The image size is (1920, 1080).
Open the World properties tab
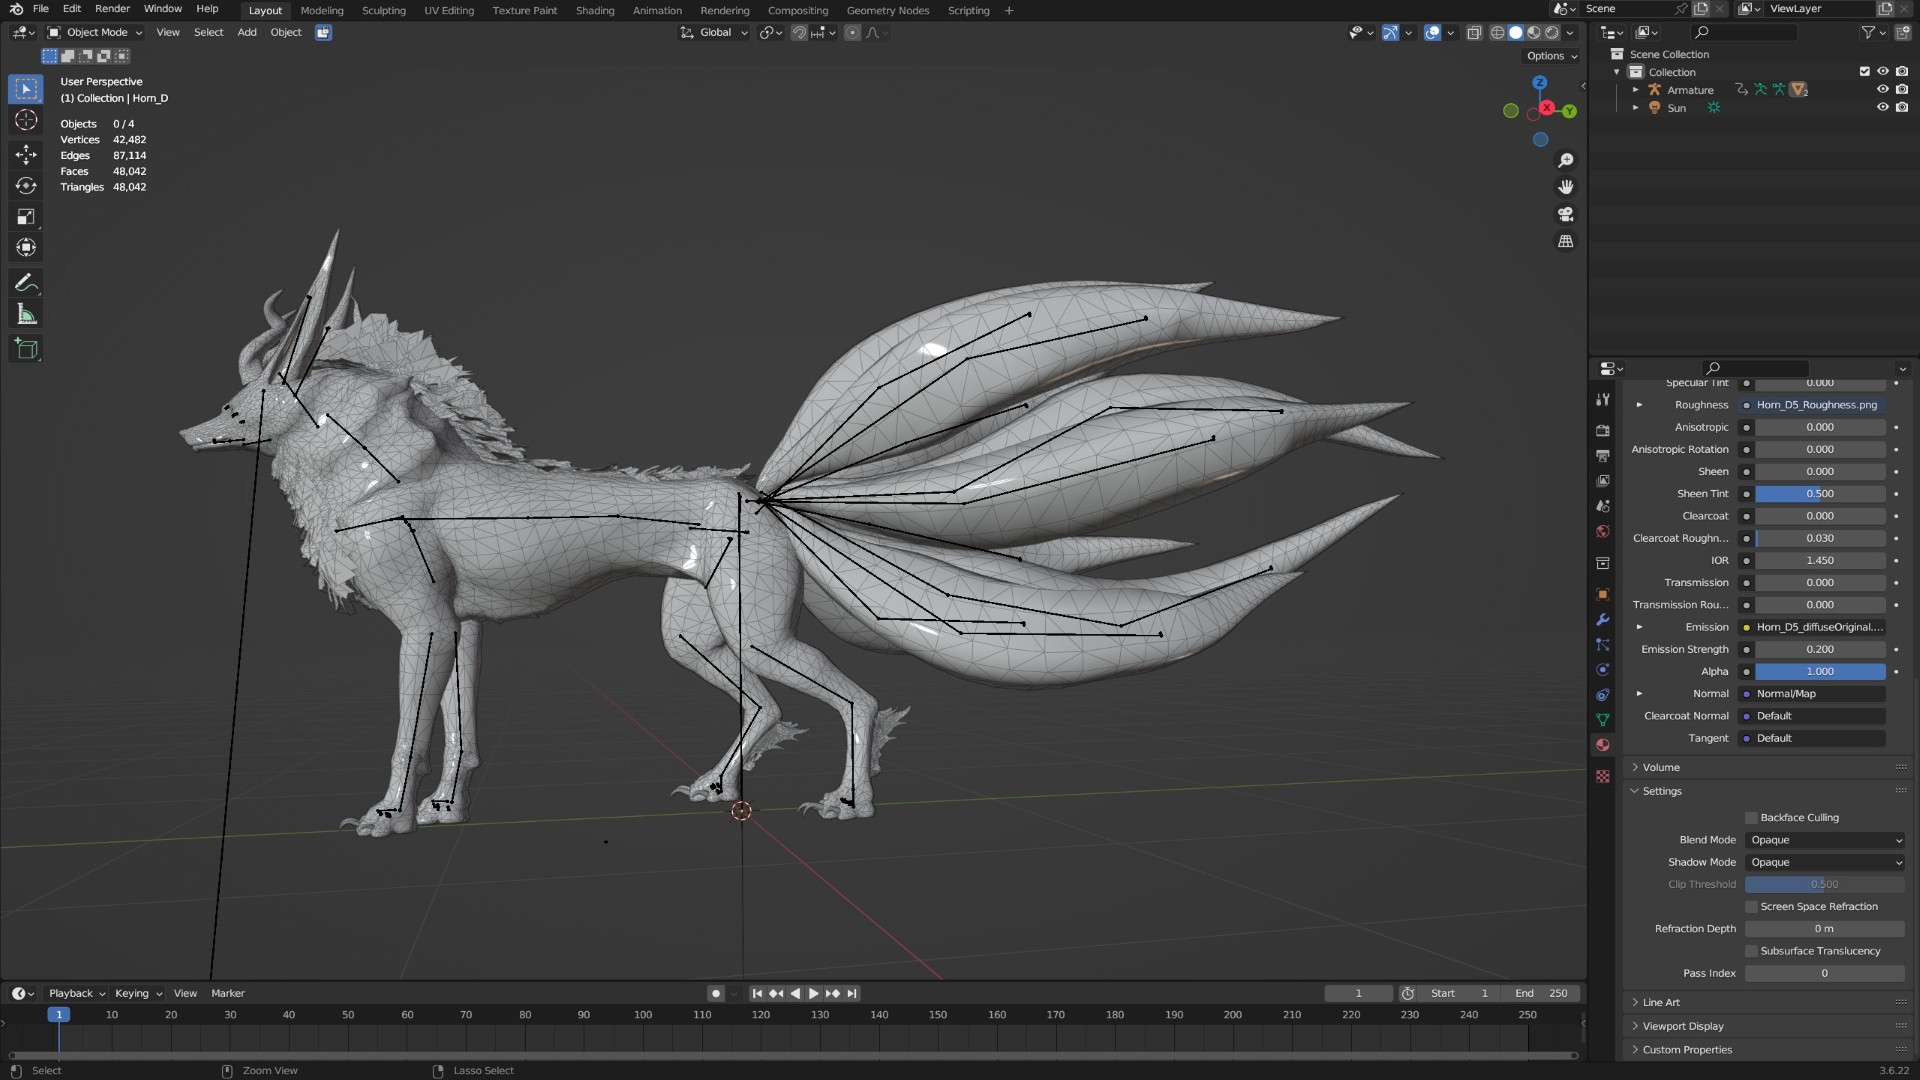coord(1603,532)
